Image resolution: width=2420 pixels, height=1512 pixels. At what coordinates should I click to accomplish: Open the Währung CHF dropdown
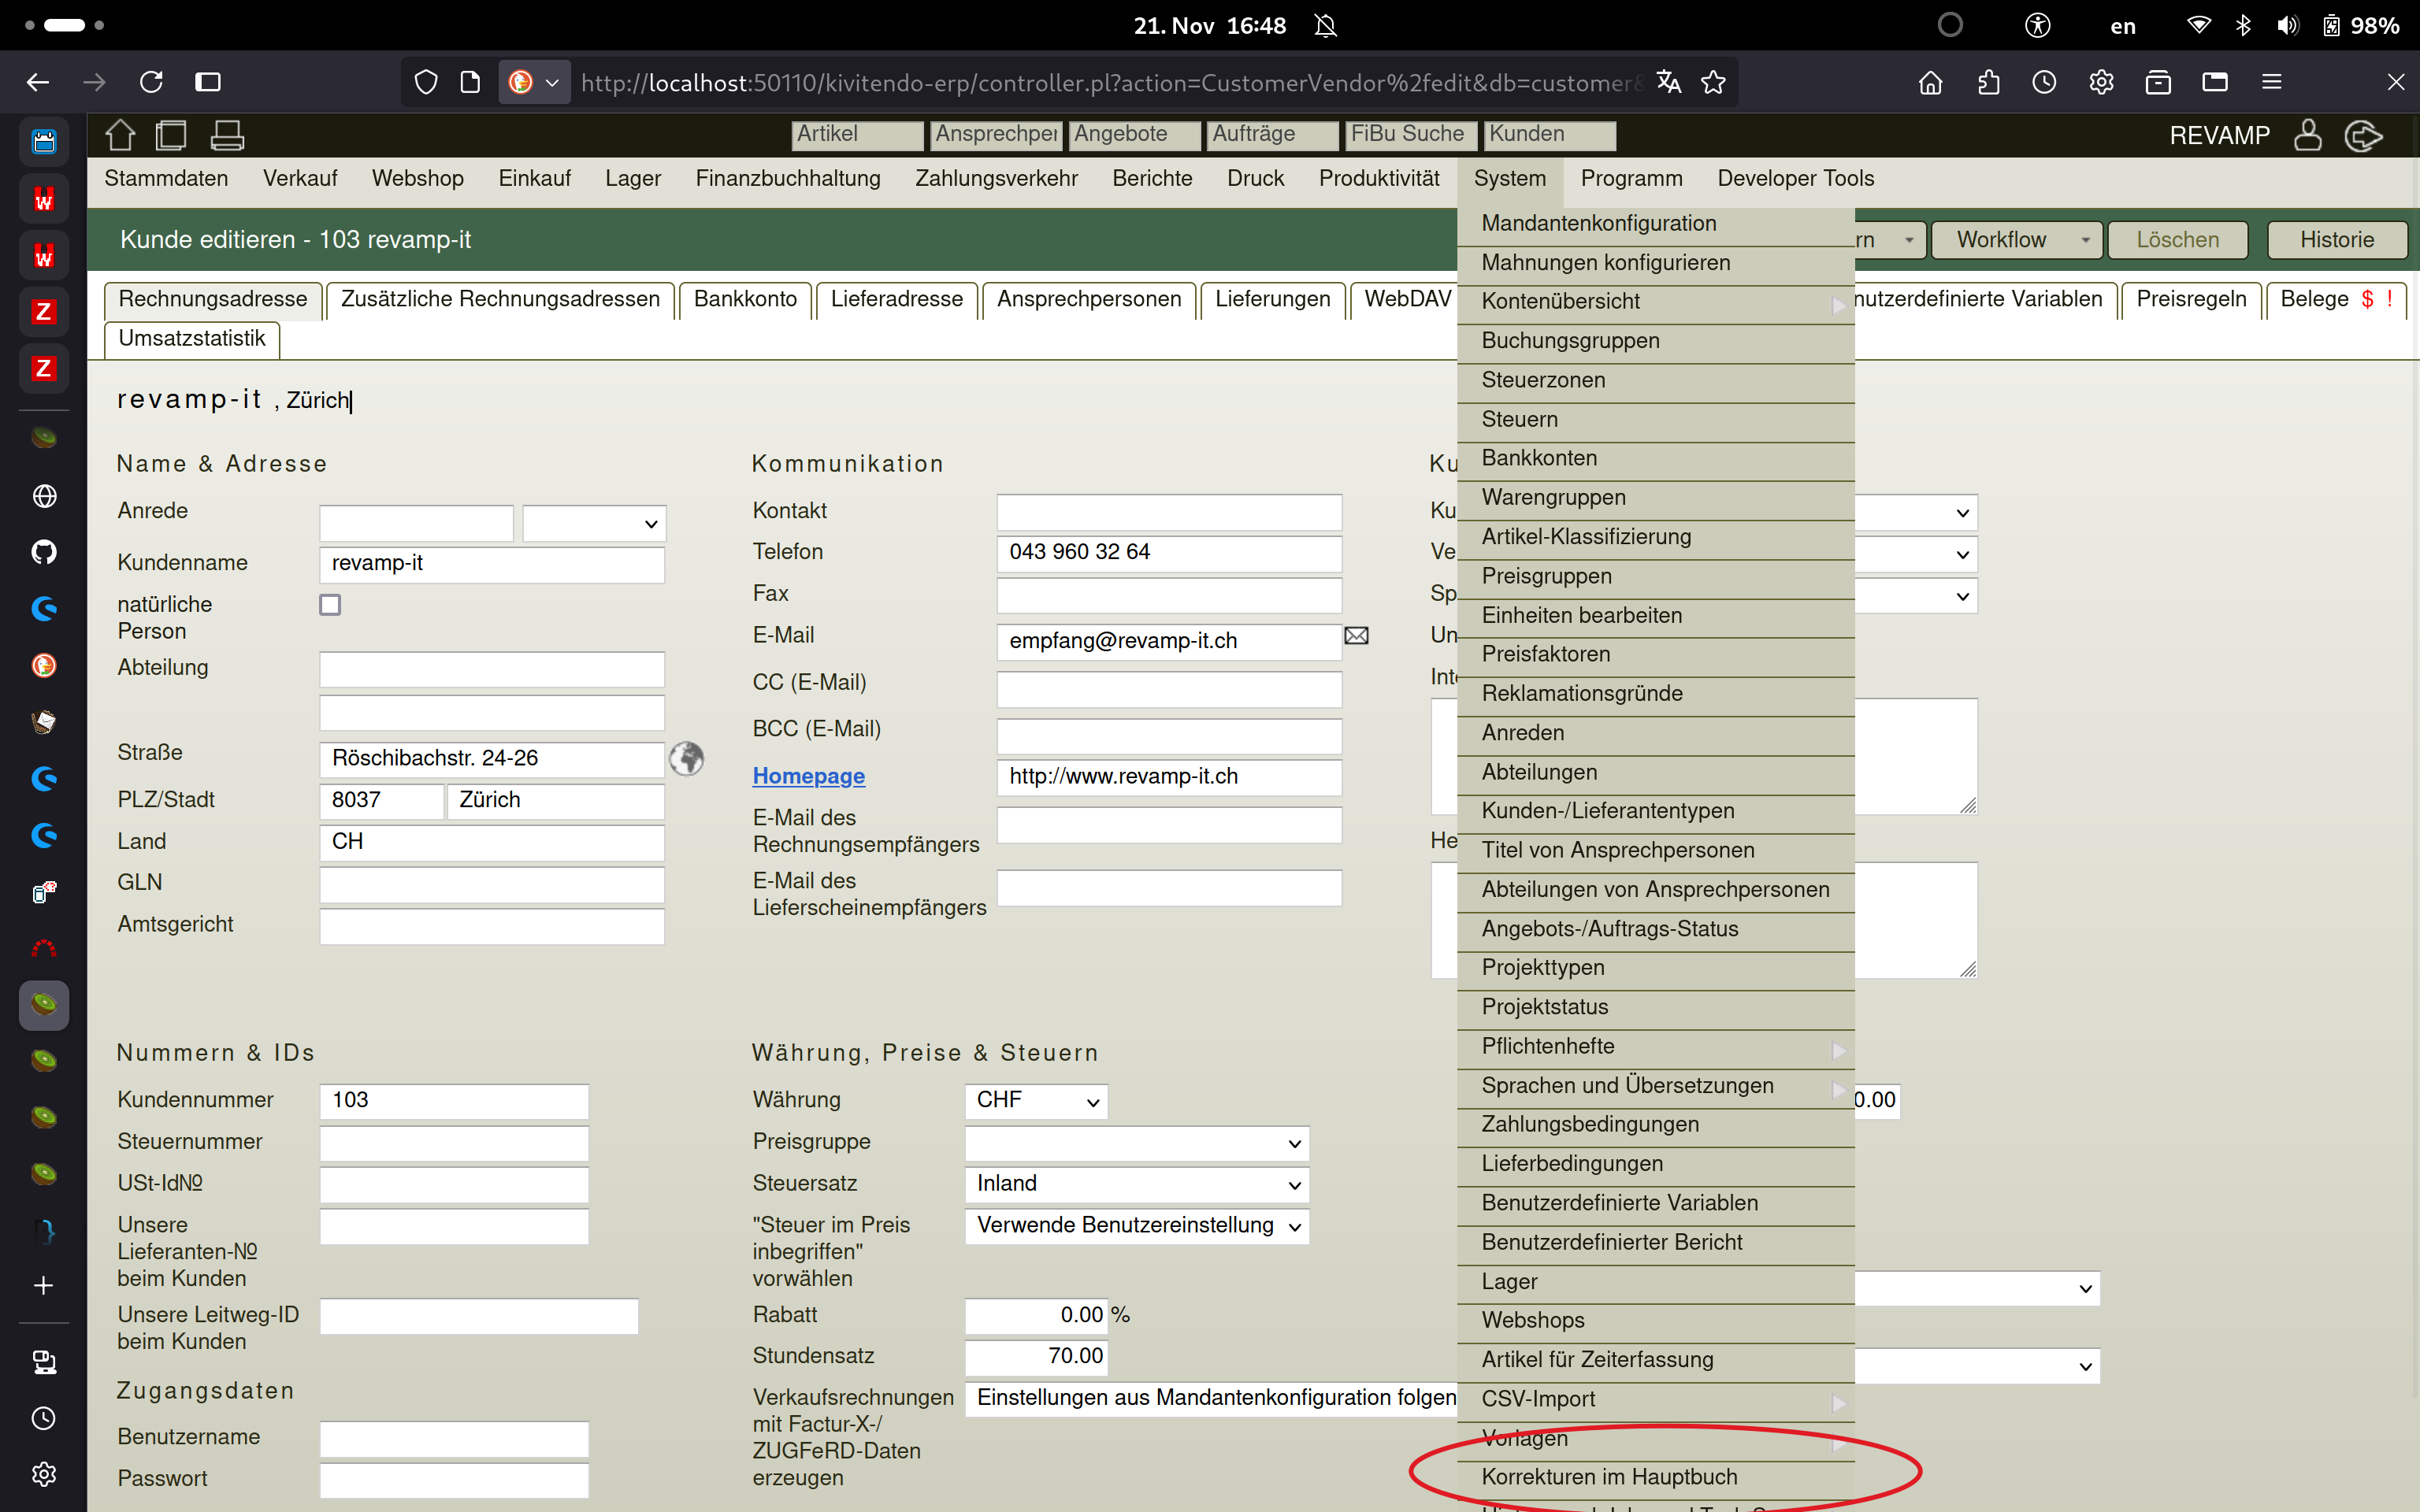1036,1101
